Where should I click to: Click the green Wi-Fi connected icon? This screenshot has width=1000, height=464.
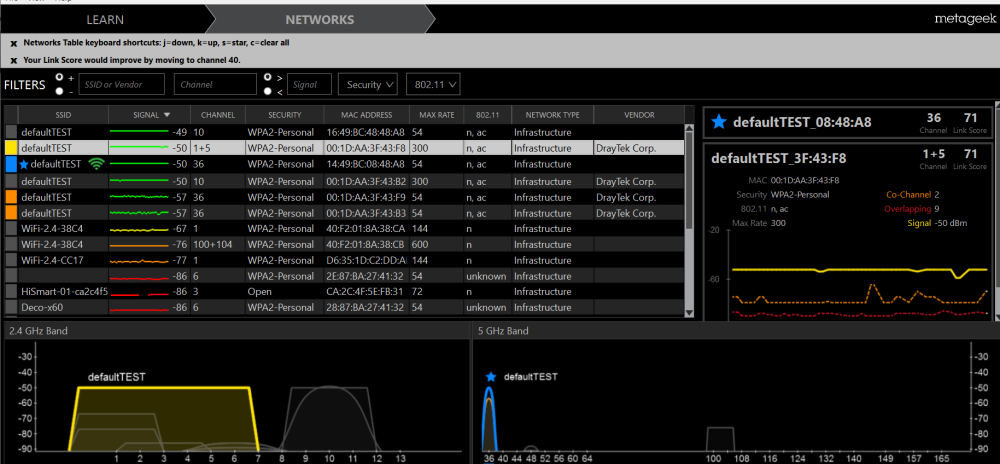pos(97,164)
